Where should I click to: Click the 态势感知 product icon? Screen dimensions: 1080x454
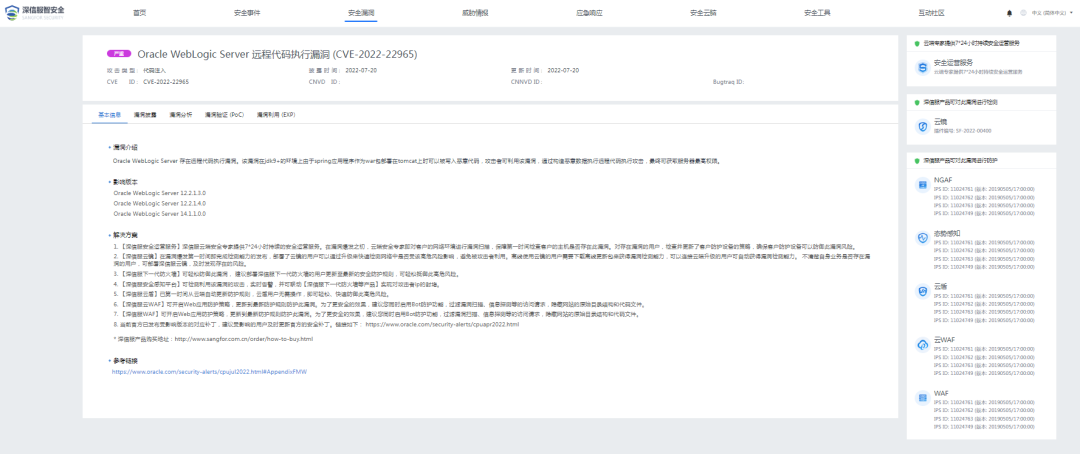coord(922,238)
